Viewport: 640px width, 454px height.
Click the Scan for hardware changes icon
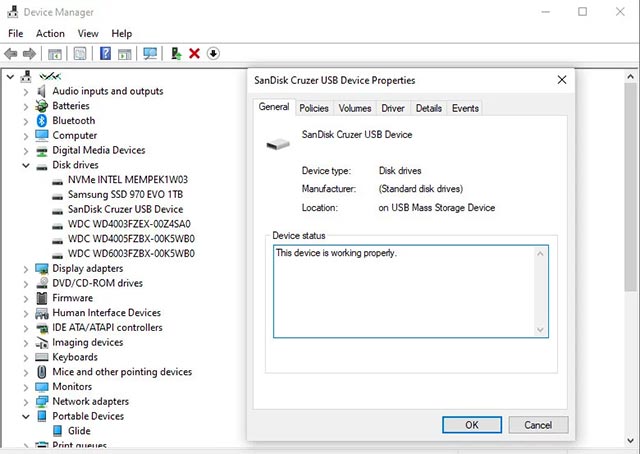(x=150, y=53)
